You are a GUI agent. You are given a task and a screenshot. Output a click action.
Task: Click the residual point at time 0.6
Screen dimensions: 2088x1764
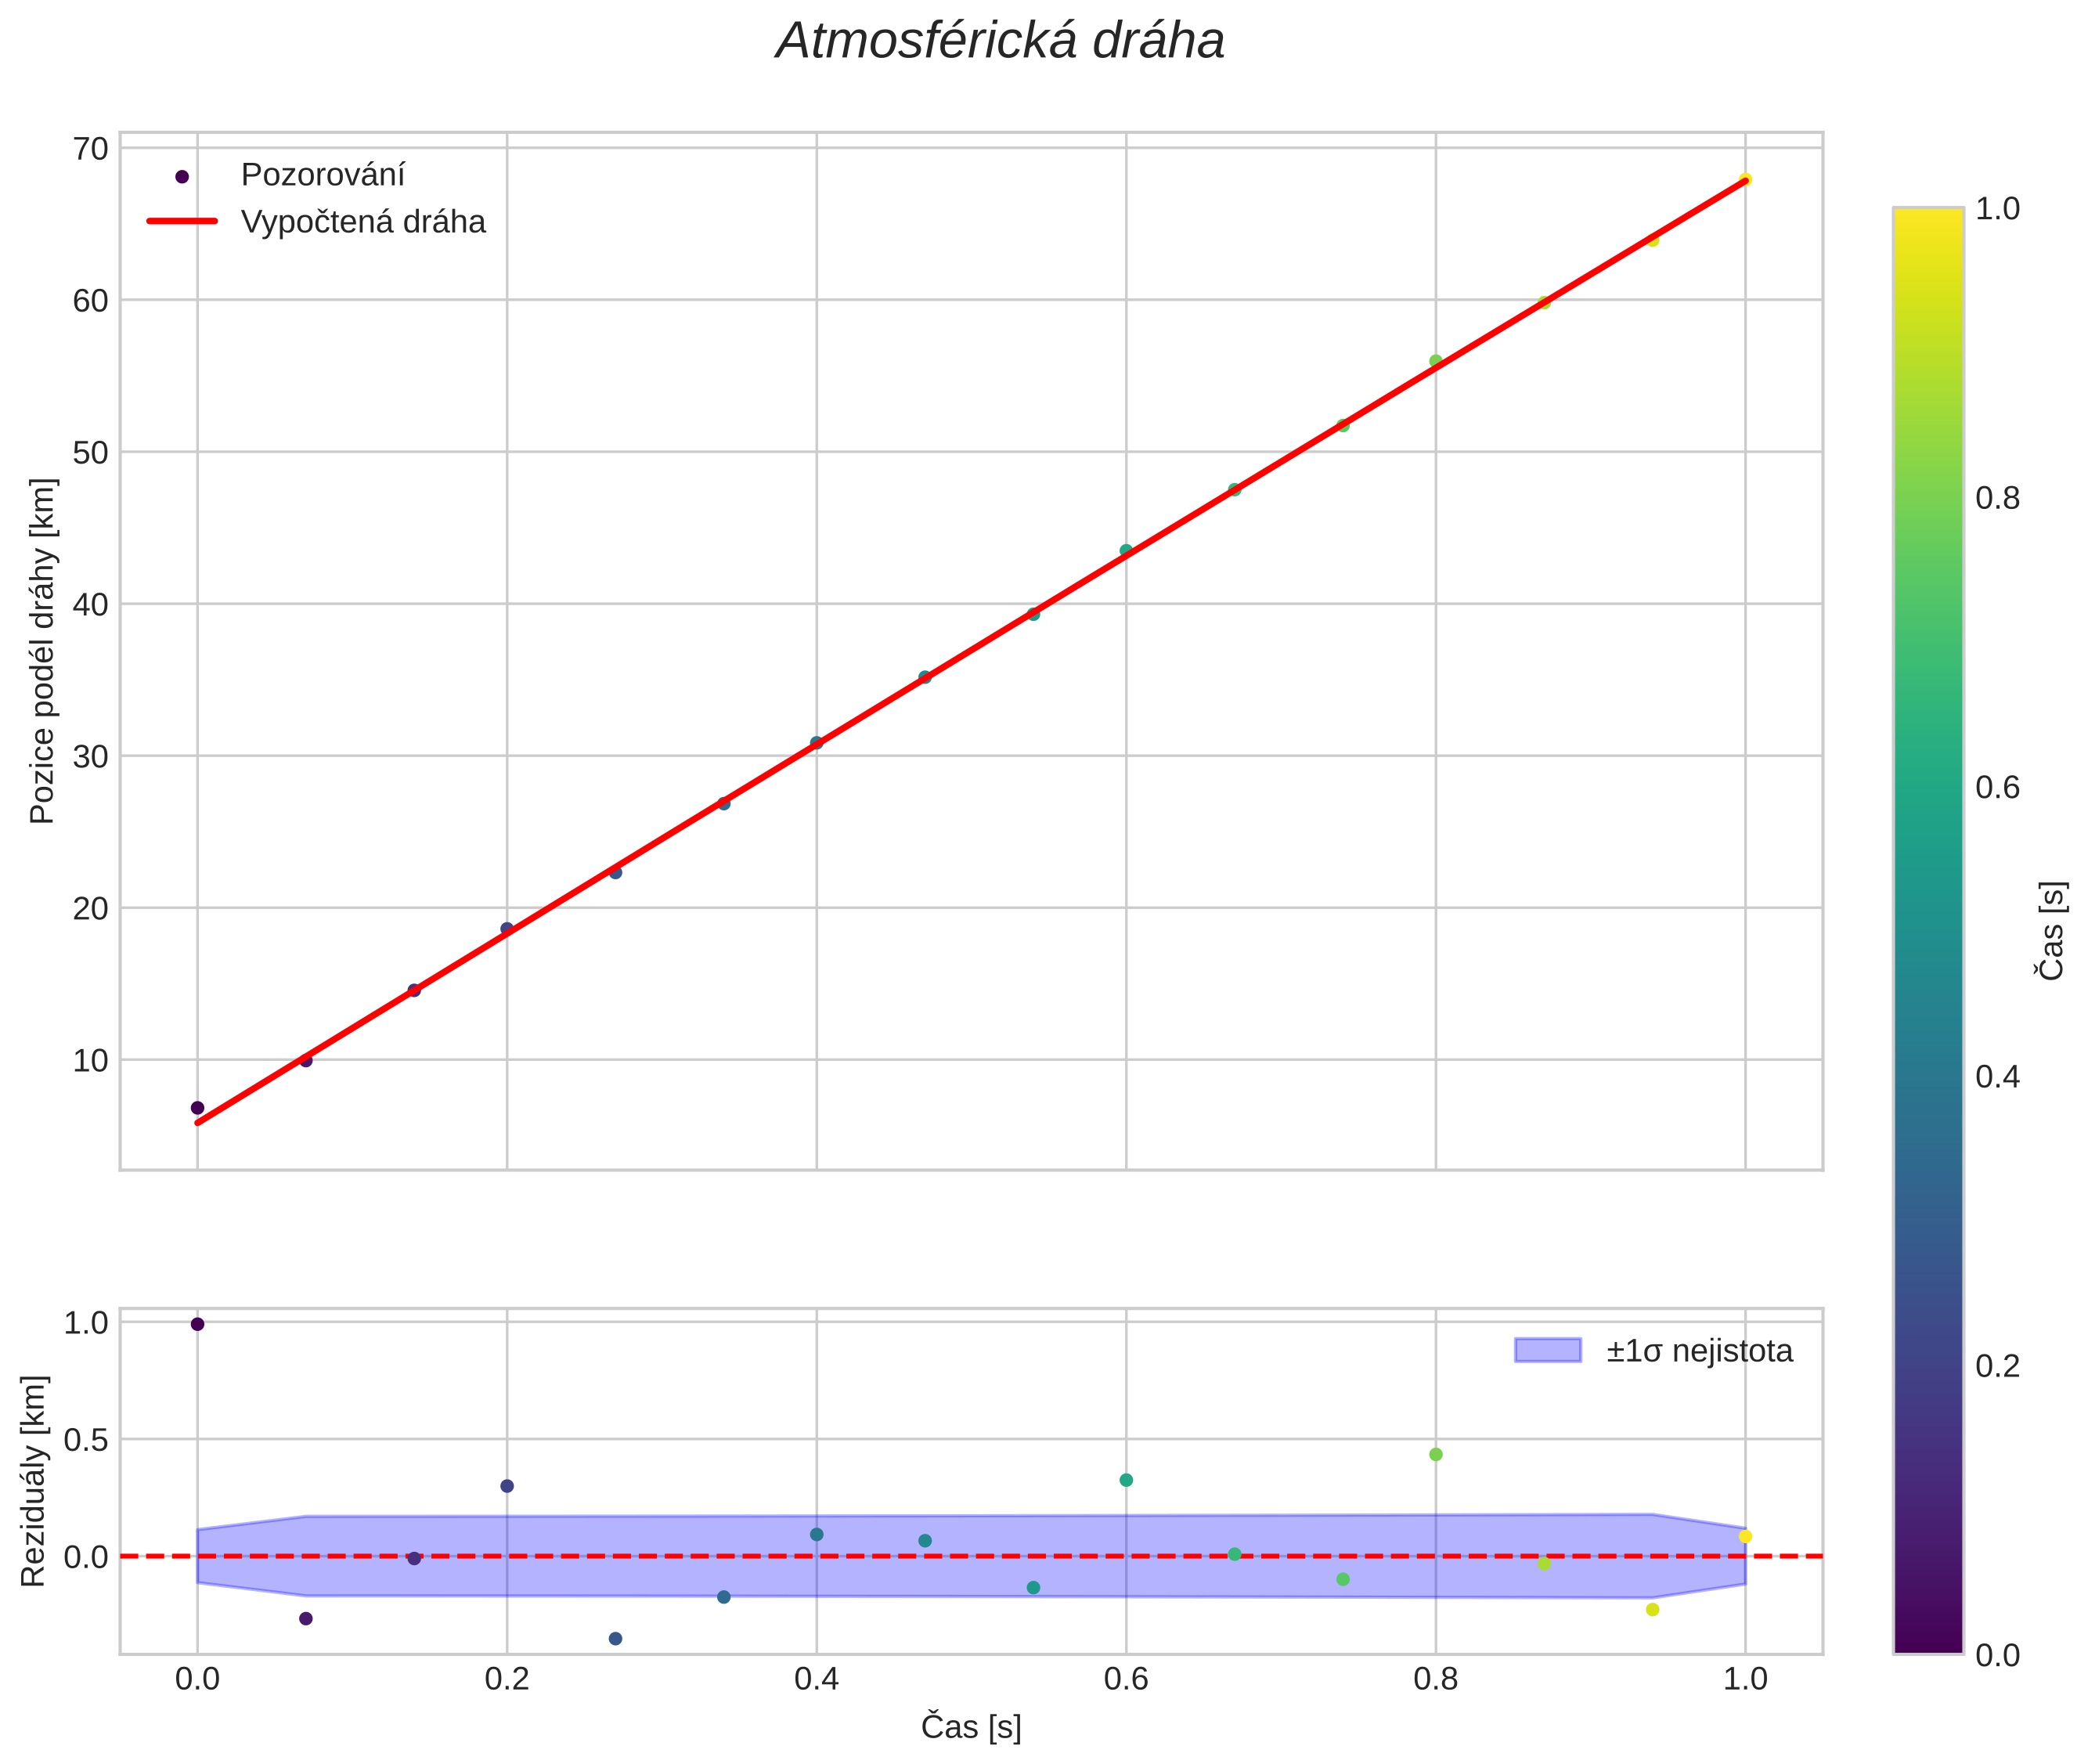coord(1126,1480)
